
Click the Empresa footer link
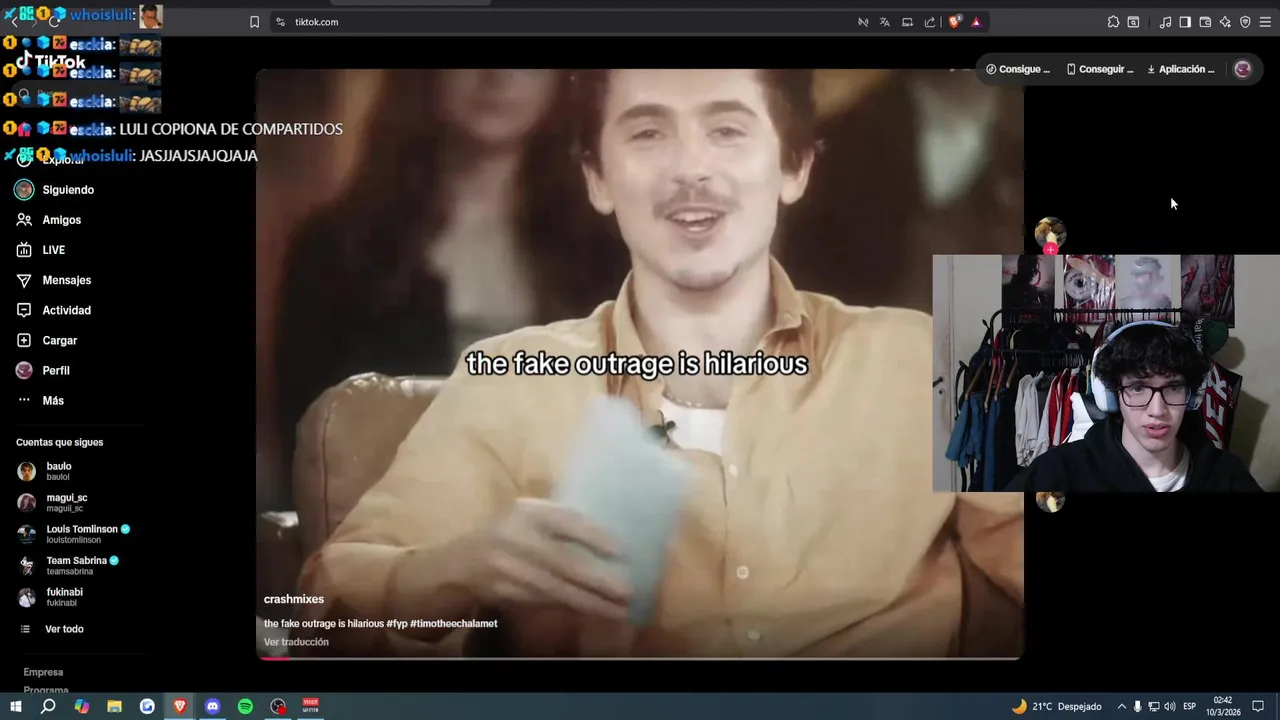coord(43,672)
